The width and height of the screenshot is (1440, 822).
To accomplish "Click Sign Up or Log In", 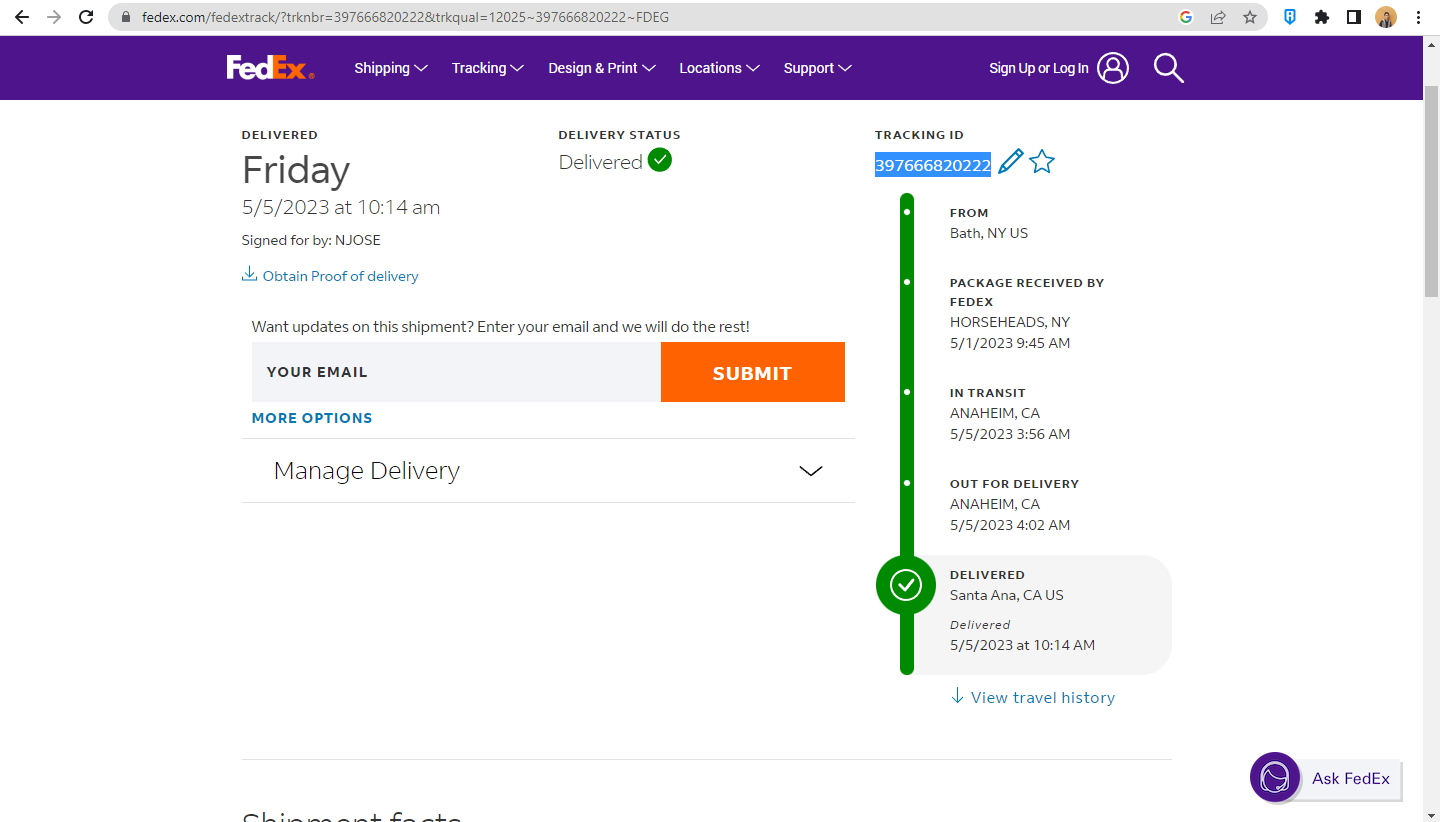I will pyautogui.click(x=1039, y=68).
